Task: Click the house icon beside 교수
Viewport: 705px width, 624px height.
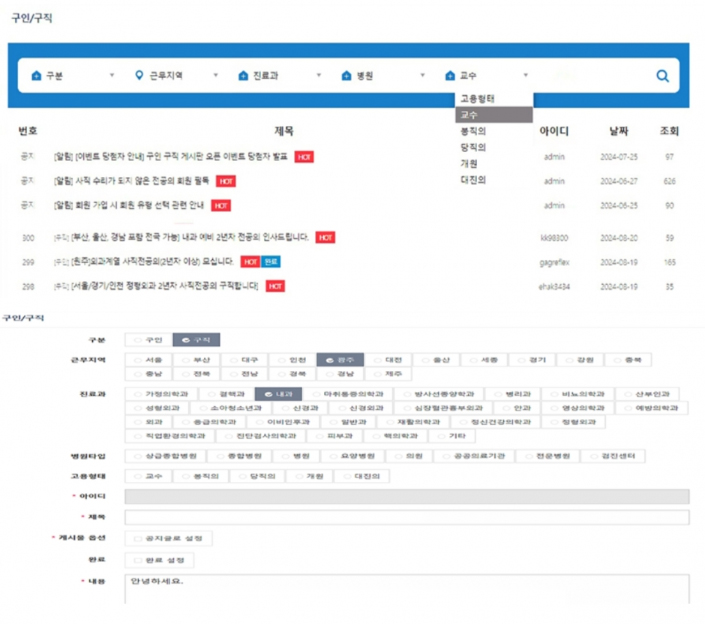Action: pos(450,76)
